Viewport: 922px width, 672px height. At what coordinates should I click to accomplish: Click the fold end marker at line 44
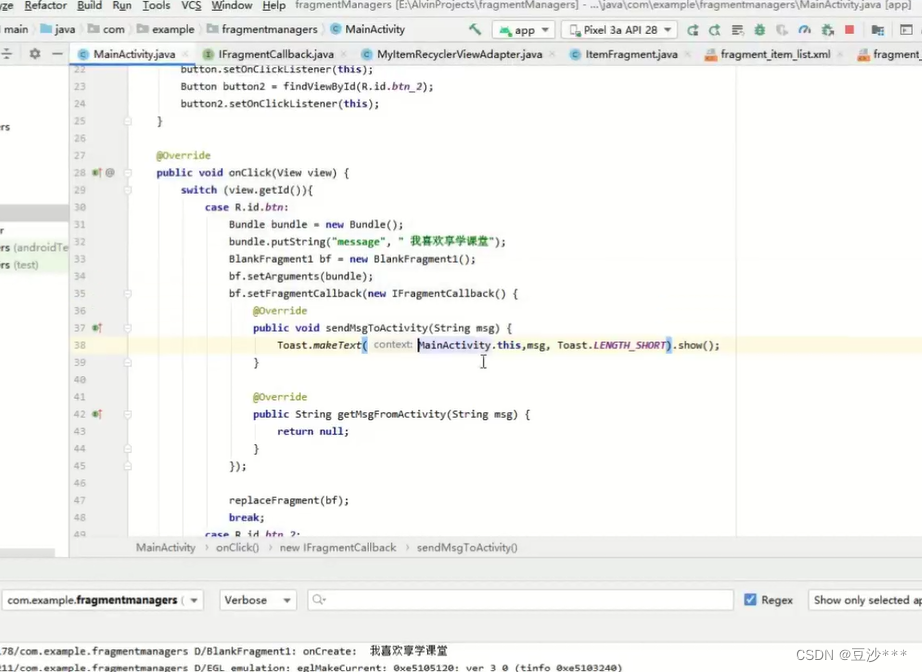click(128, 449)
